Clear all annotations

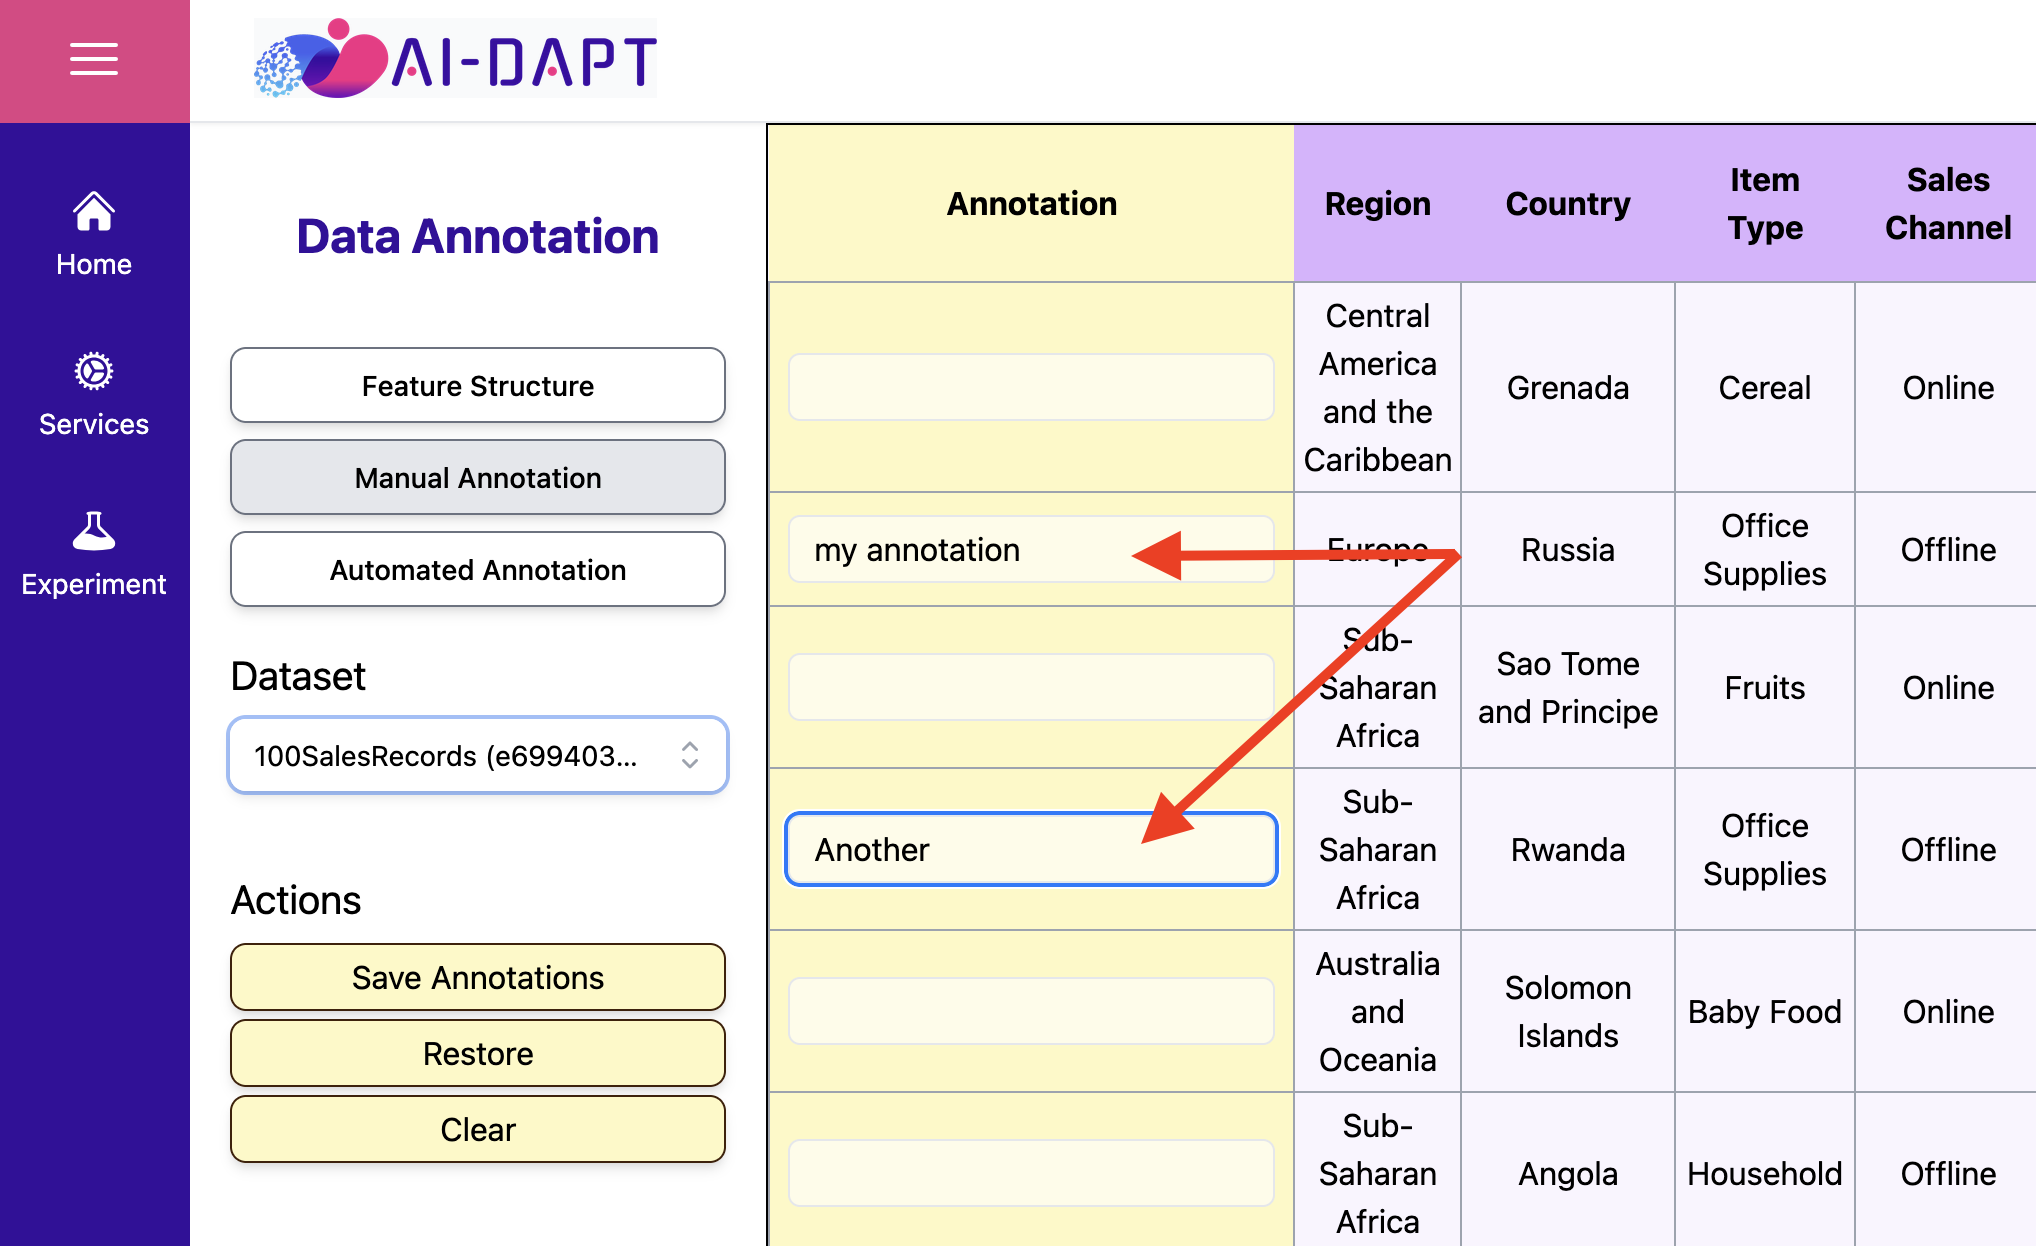click(478, 1129)
